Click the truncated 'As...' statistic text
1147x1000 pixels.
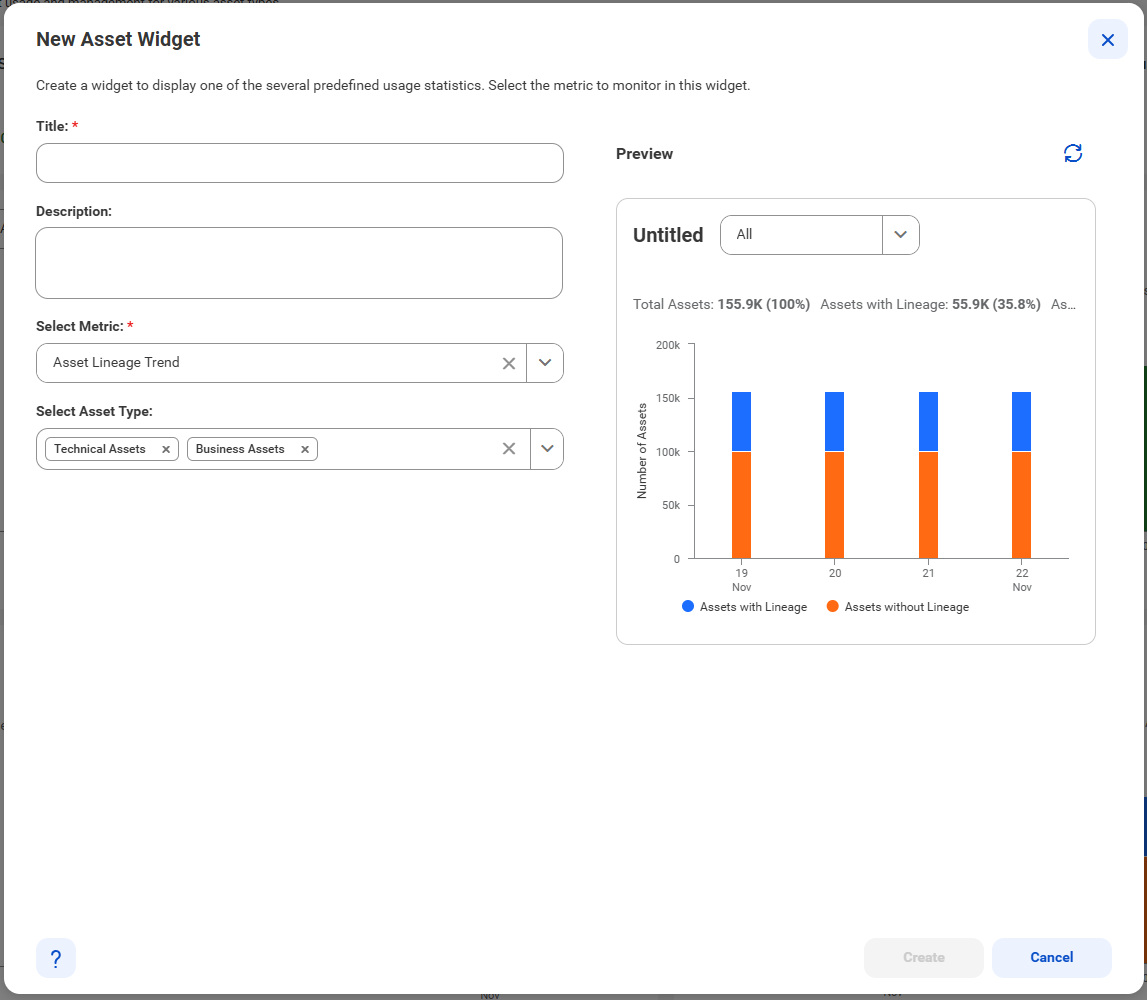1063,304
